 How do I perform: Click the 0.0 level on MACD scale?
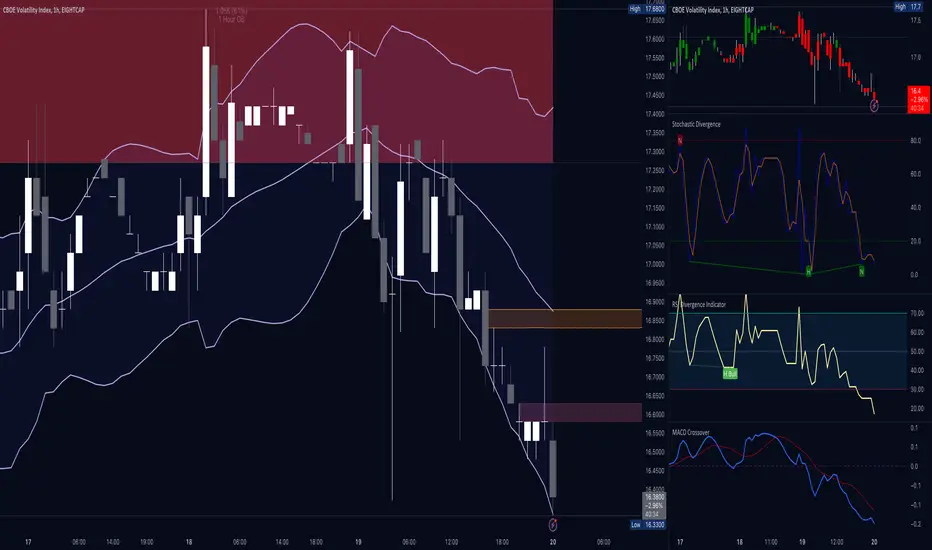coord(914,466)
